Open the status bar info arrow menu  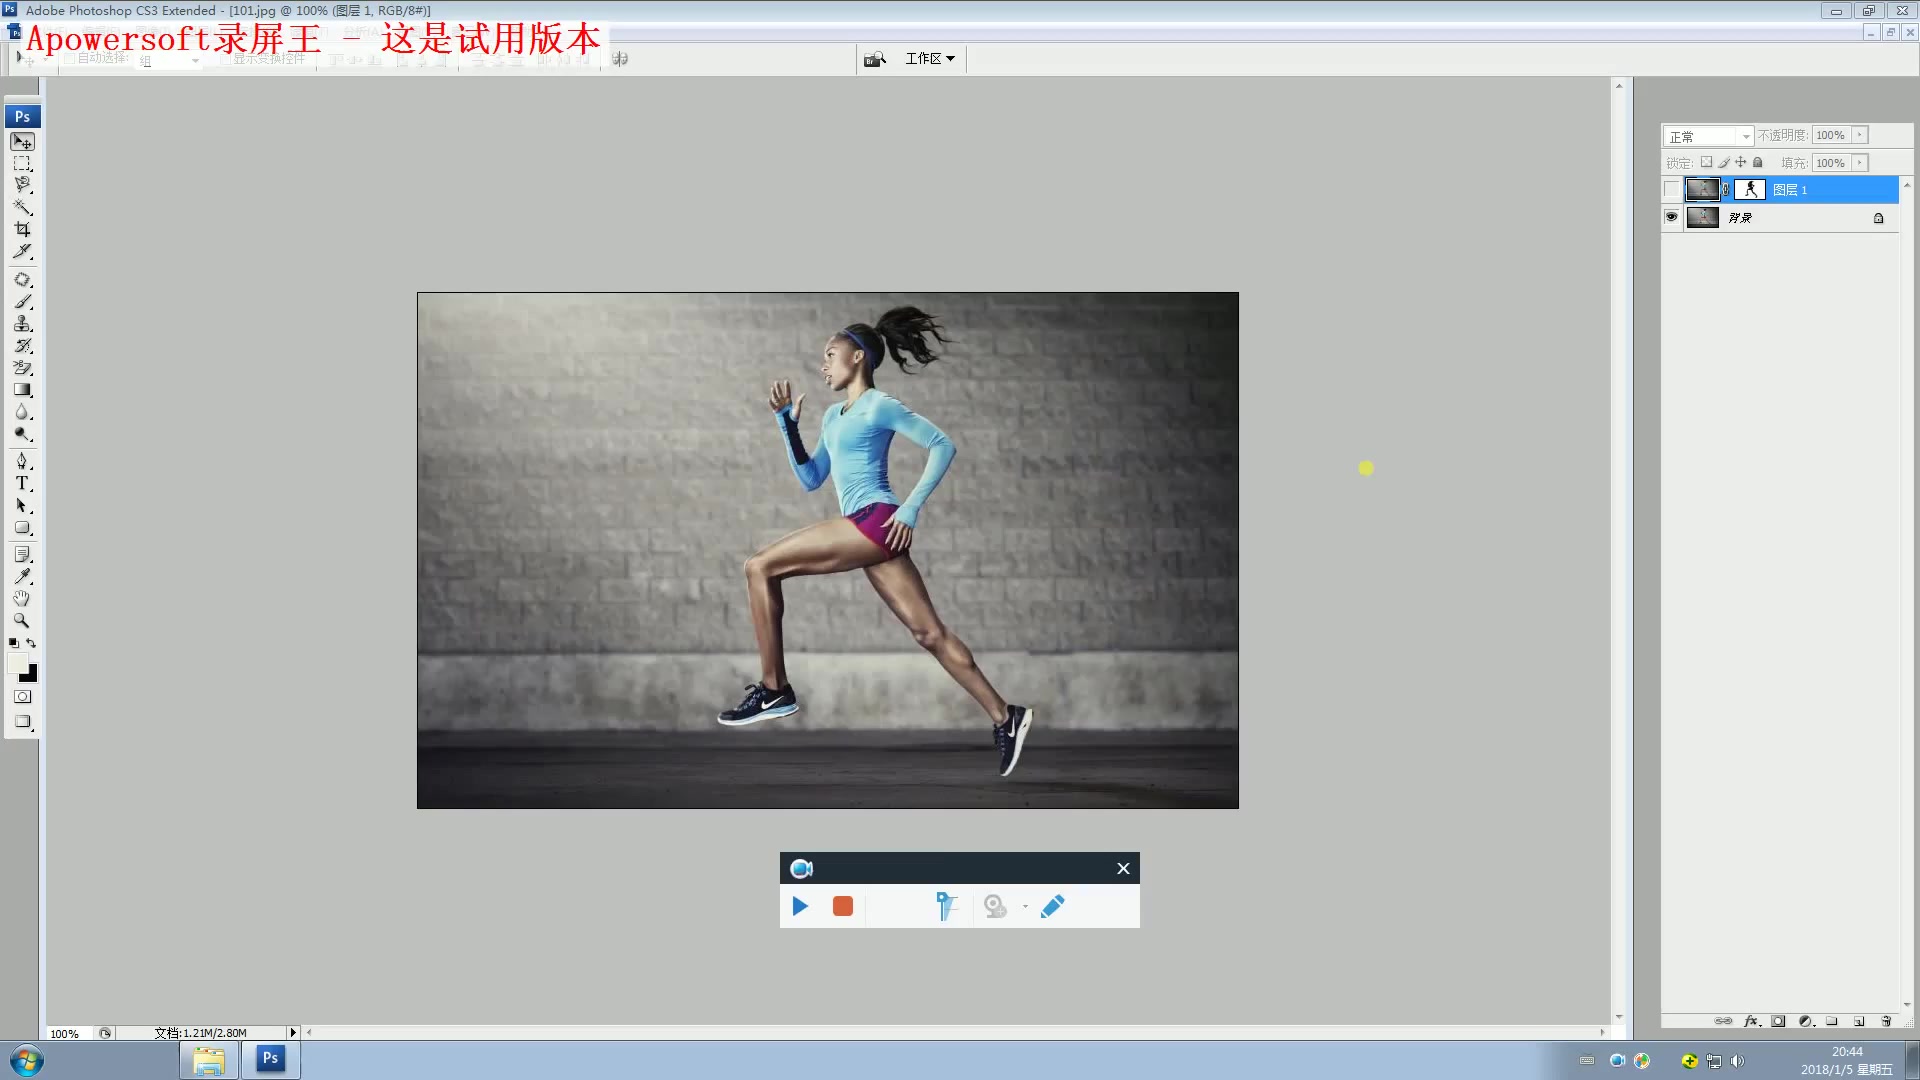pyautogui.click(x=293, y=1033)
